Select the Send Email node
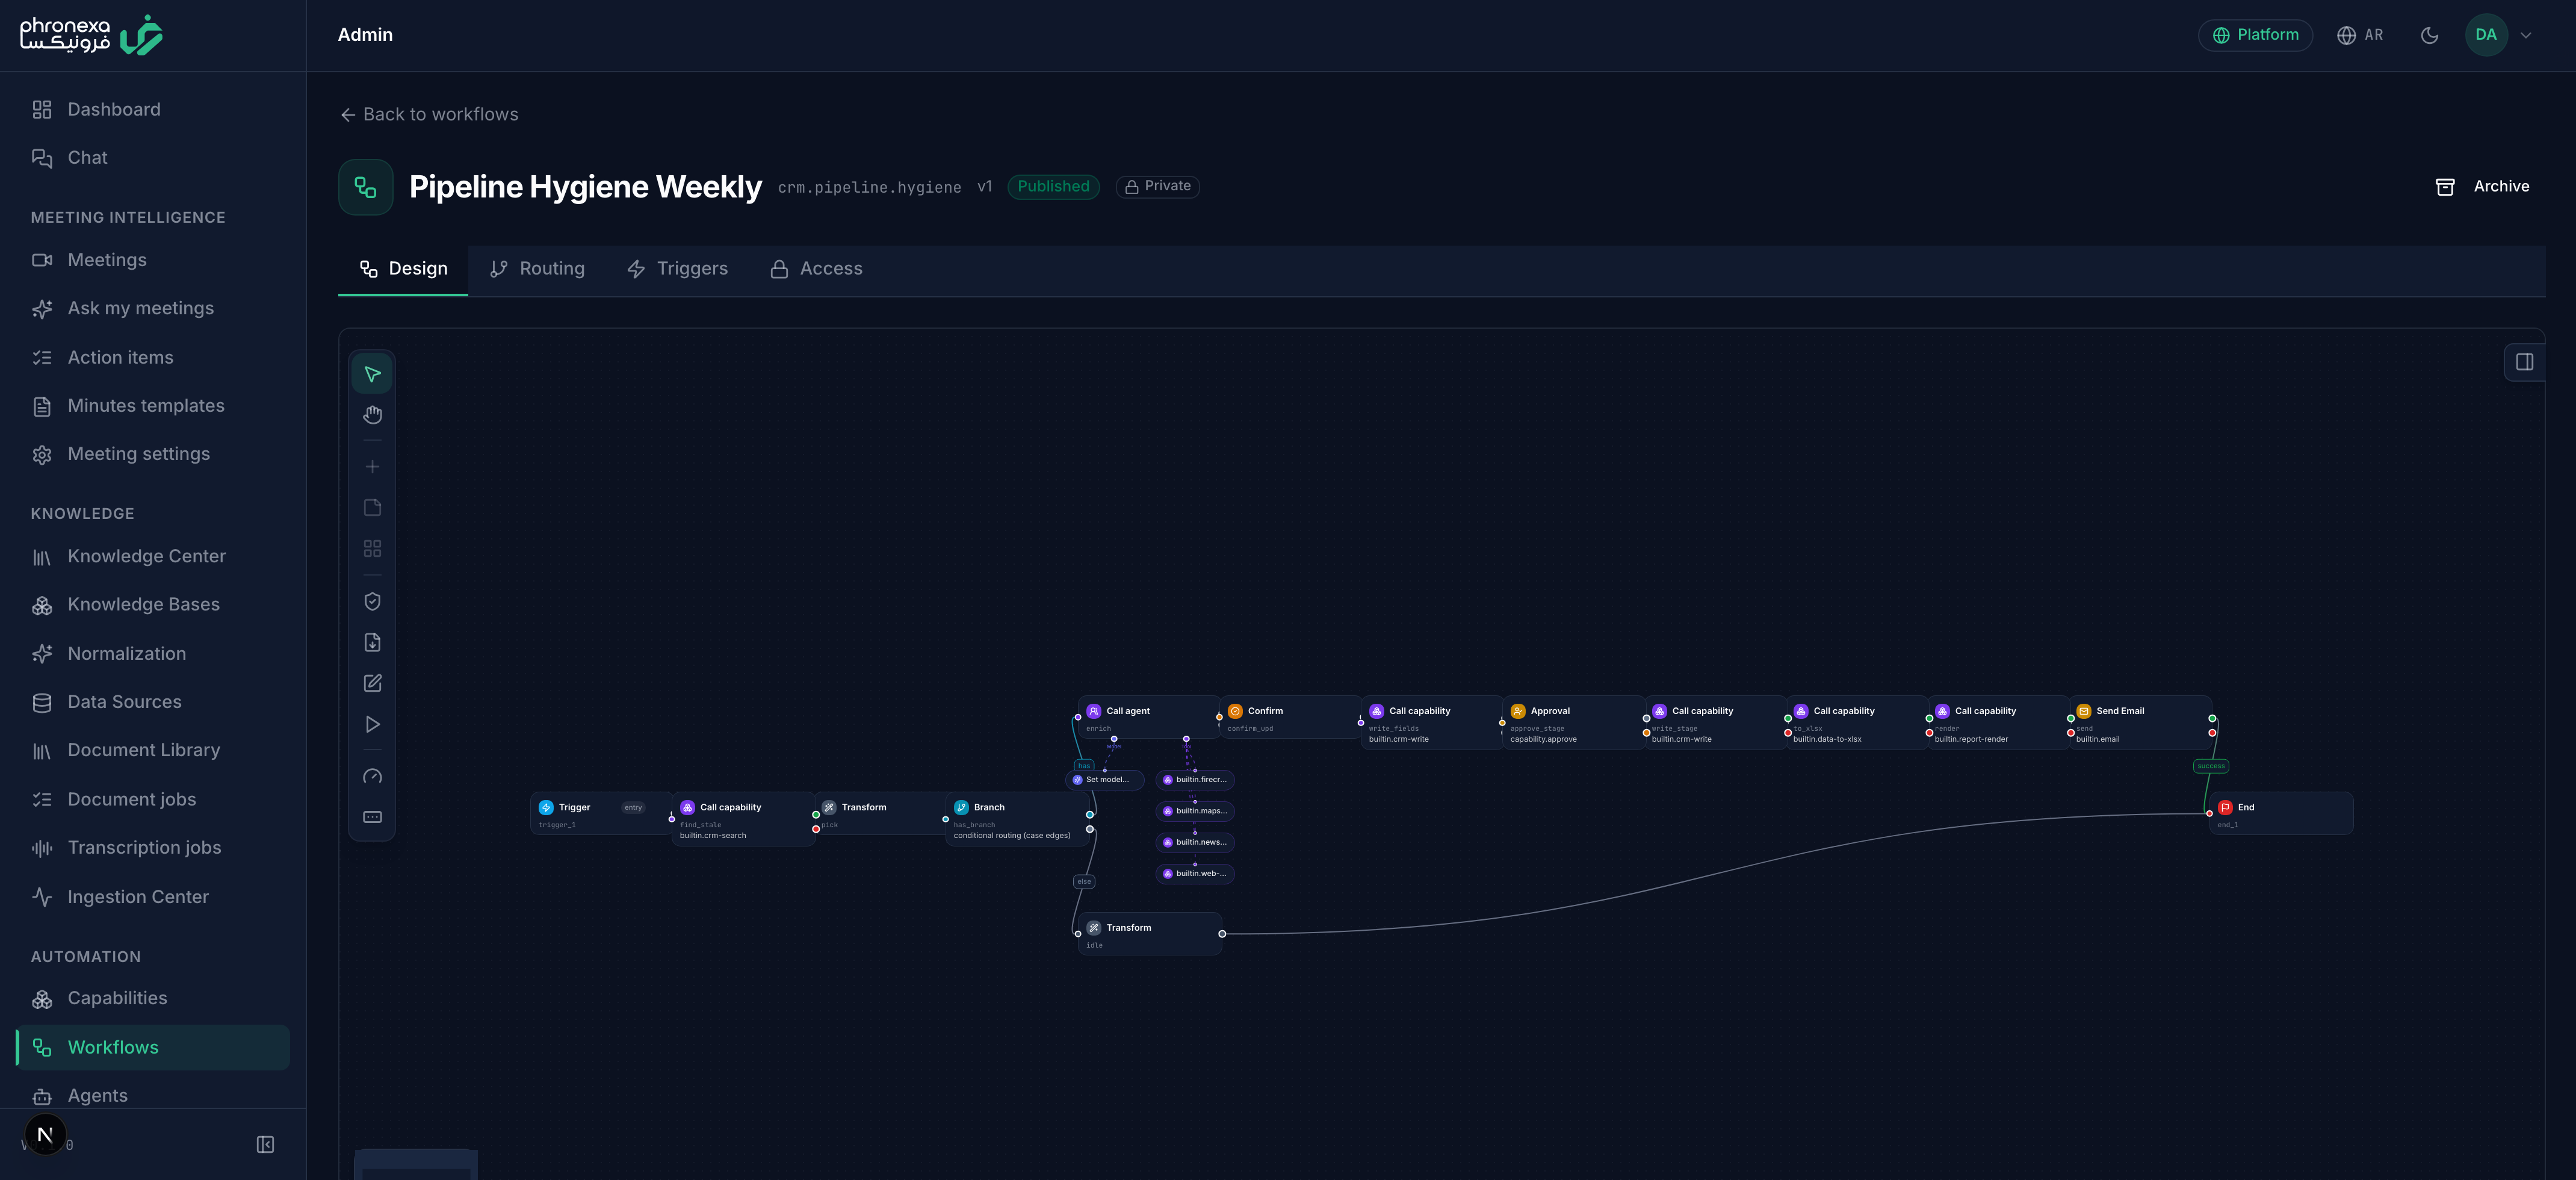This screenshot has height=1180, width=2576. click(x=2140, y=723)
